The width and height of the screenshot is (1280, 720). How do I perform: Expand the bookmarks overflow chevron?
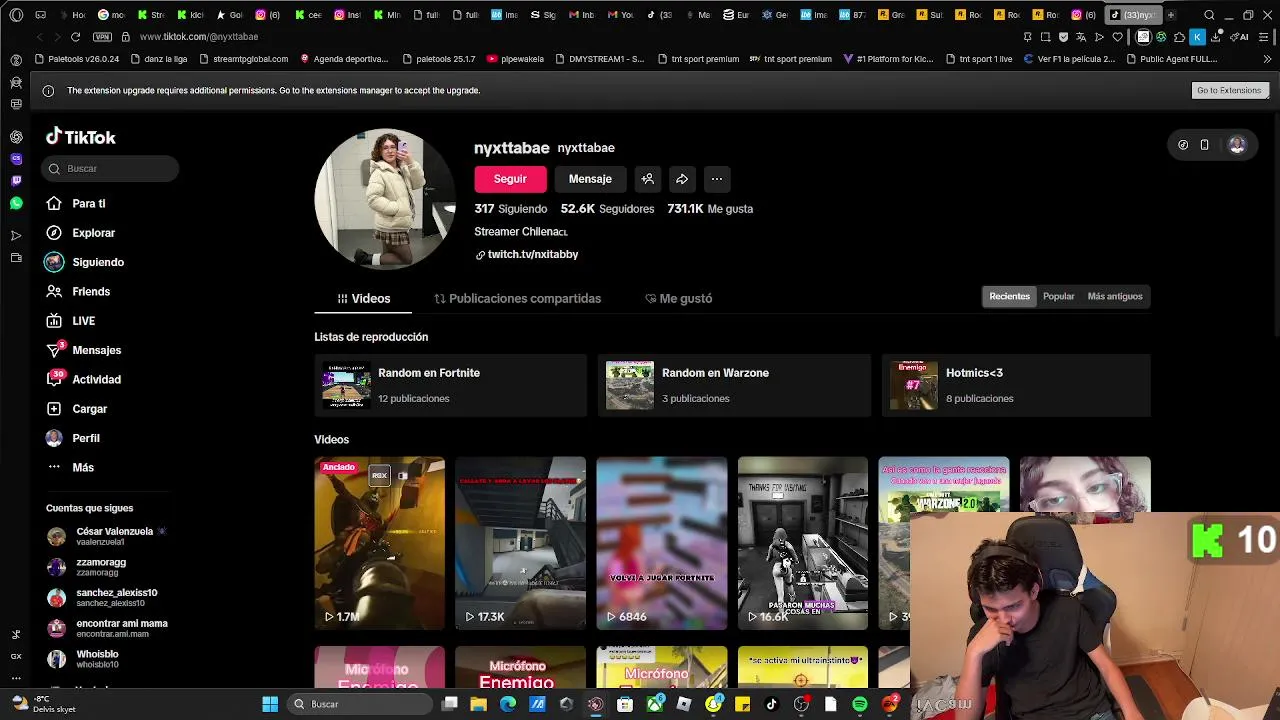1267,59
